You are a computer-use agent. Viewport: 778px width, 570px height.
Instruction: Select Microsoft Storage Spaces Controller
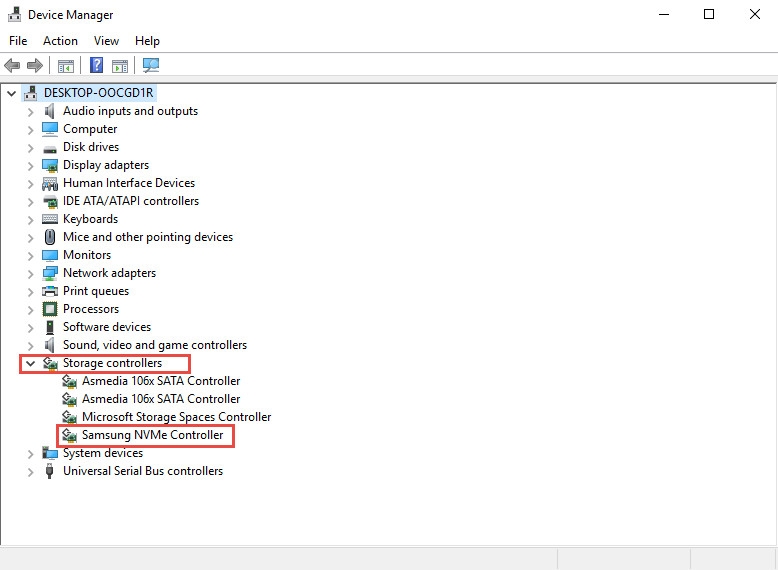(x=176, y=417)
